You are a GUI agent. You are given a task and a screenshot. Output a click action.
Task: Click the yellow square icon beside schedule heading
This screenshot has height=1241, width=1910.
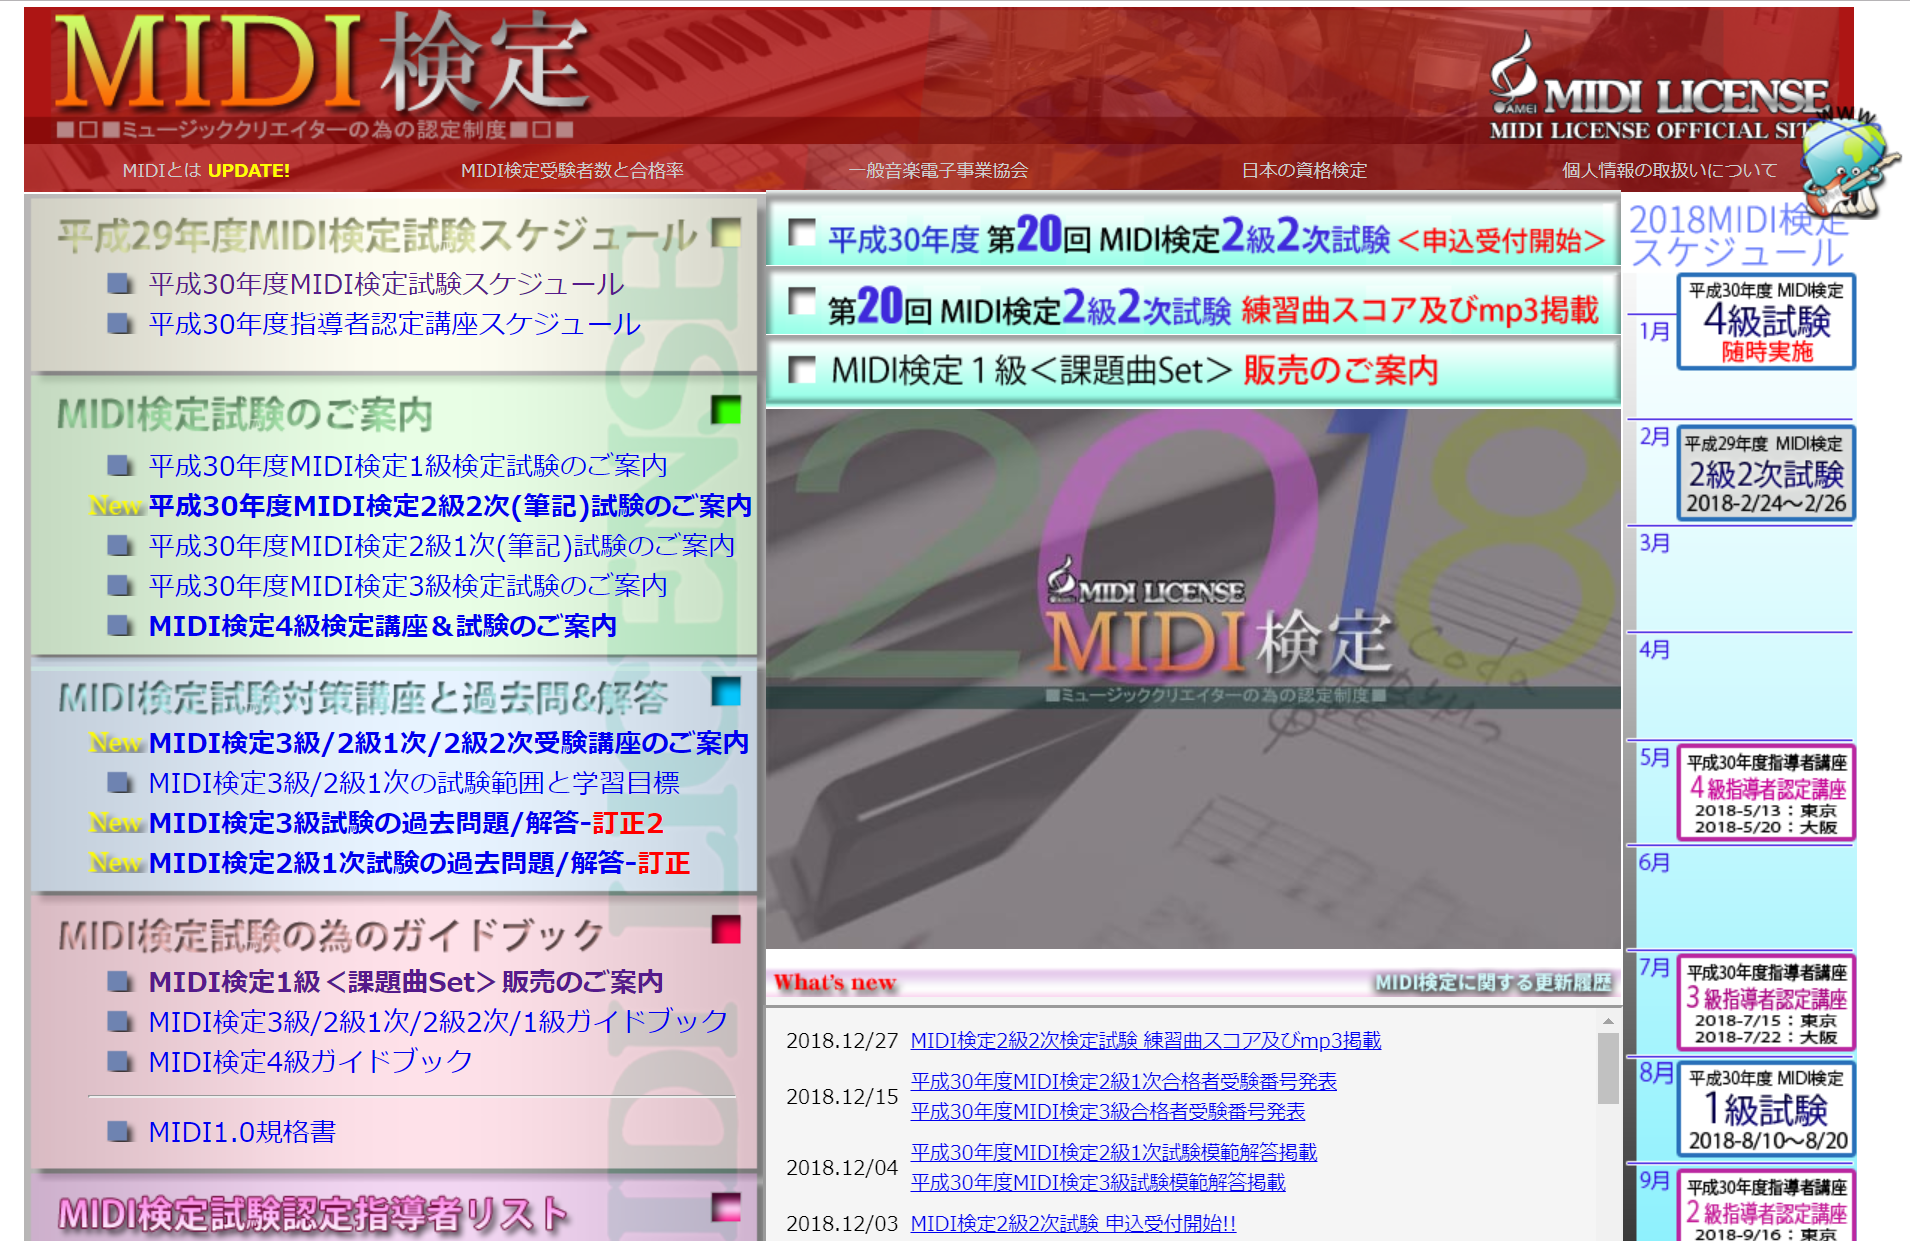[727, 232]
